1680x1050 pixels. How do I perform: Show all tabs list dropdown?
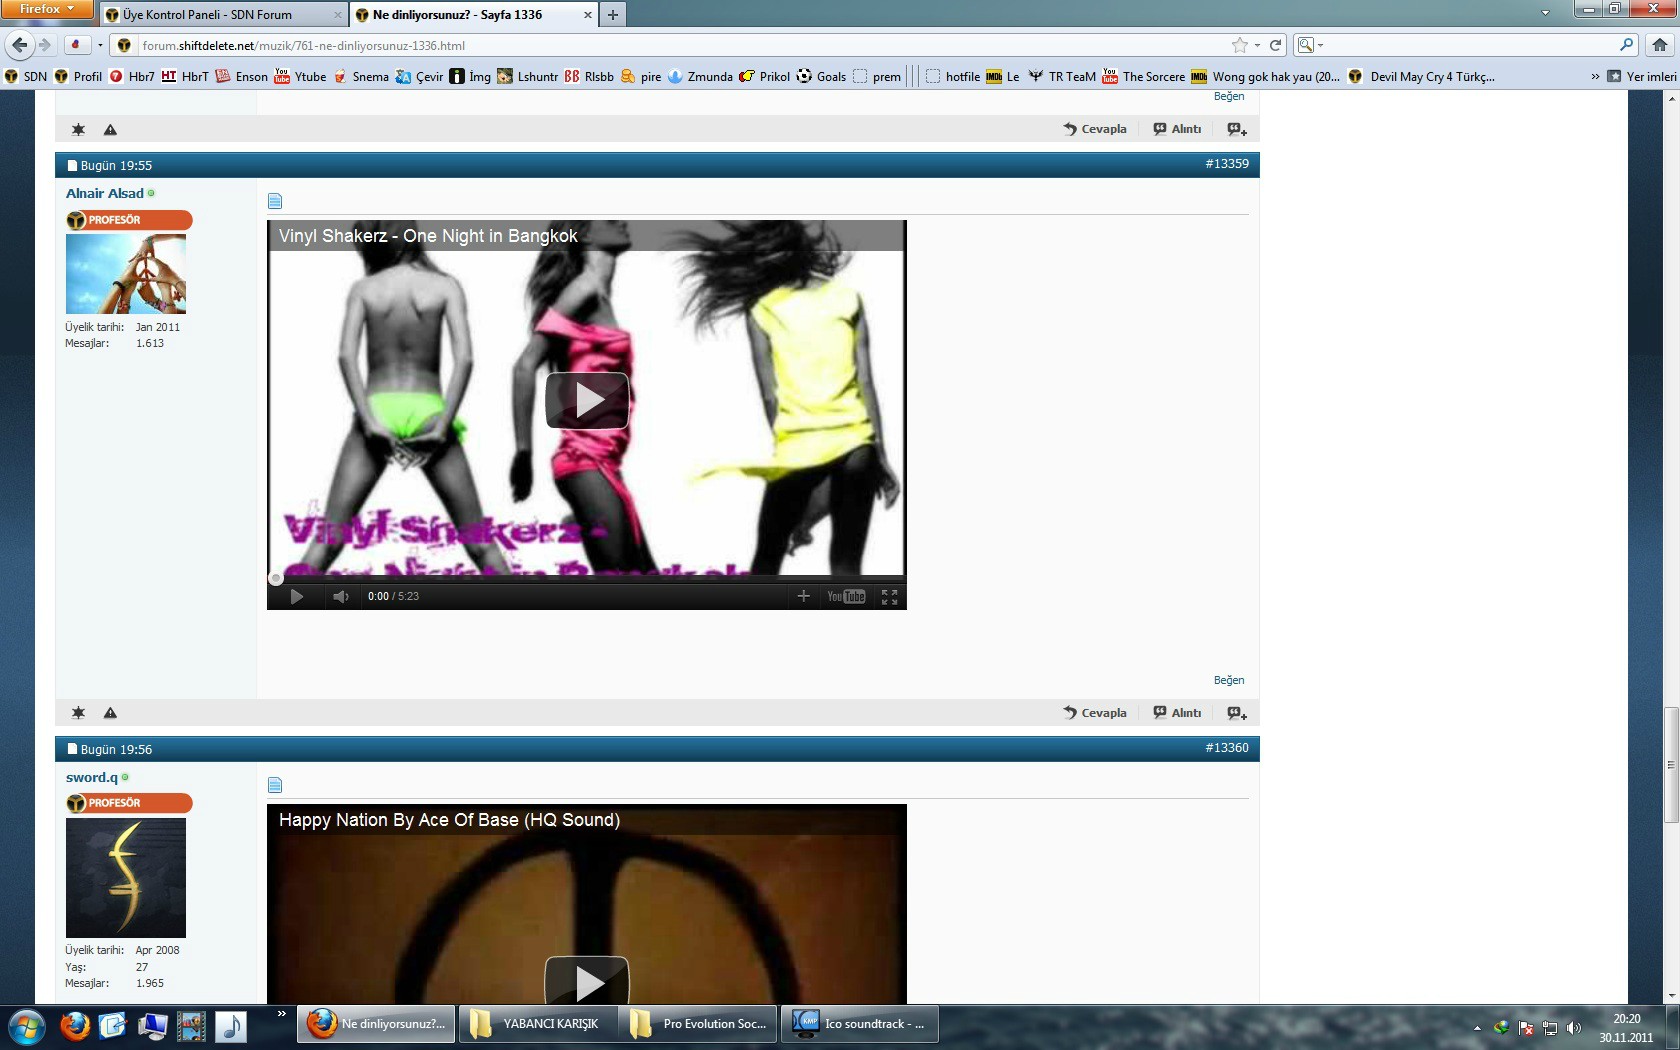[x=1545, y=14]
